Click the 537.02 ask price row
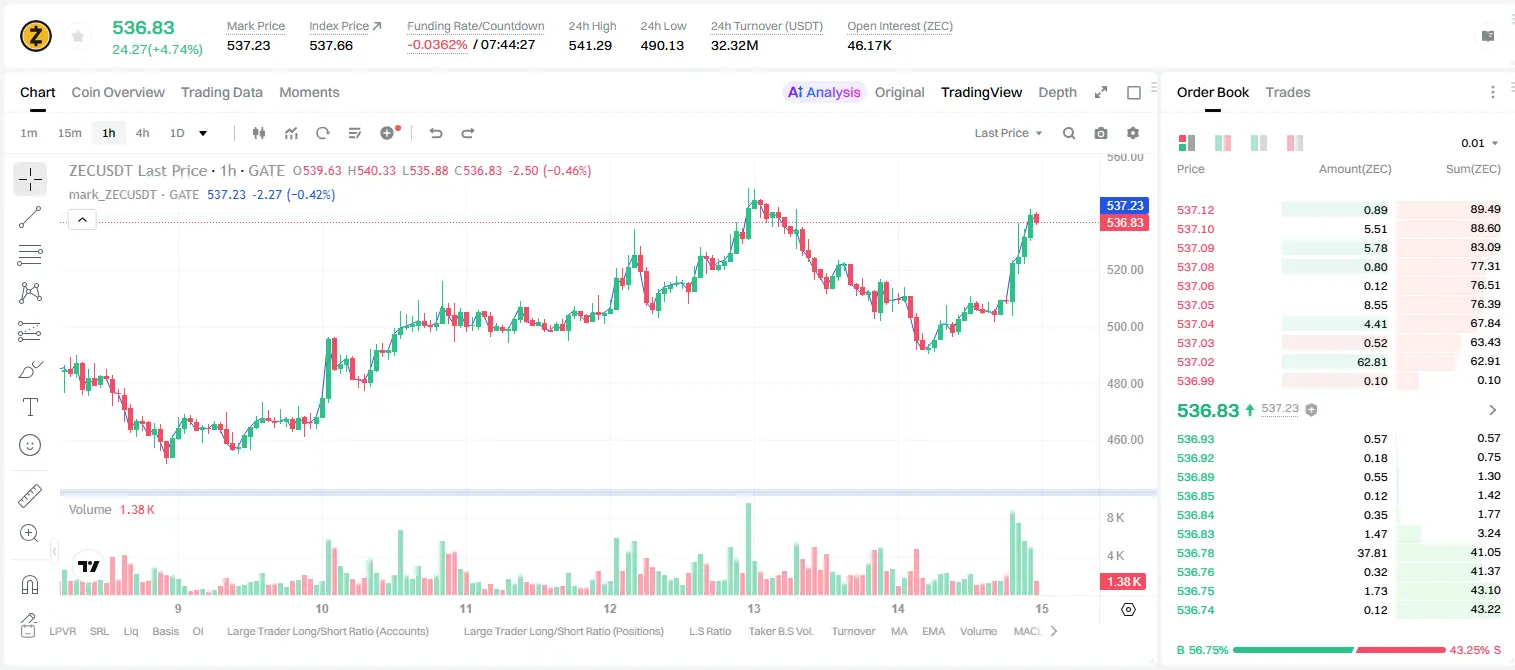This screenshot has height=670, width=1515. 1339,362
